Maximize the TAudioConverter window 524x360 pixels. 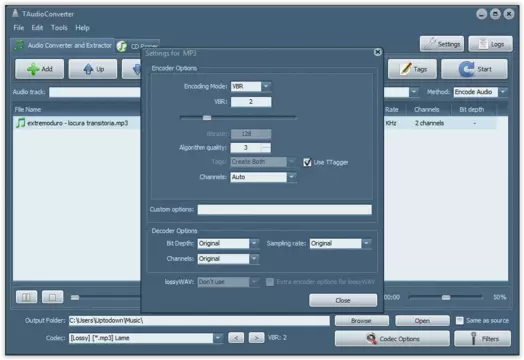coord(495,14)
